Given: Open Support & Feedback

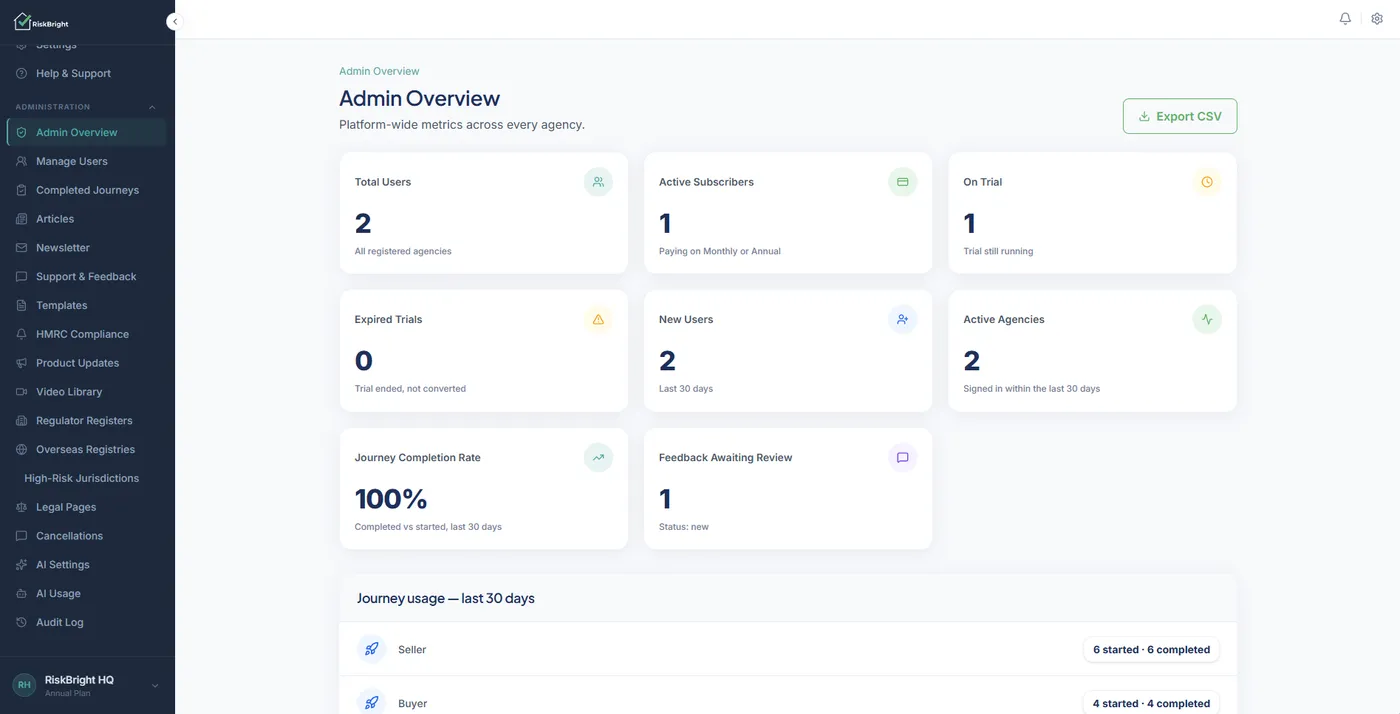Looking at the screenshot, I should click(86, 277).
